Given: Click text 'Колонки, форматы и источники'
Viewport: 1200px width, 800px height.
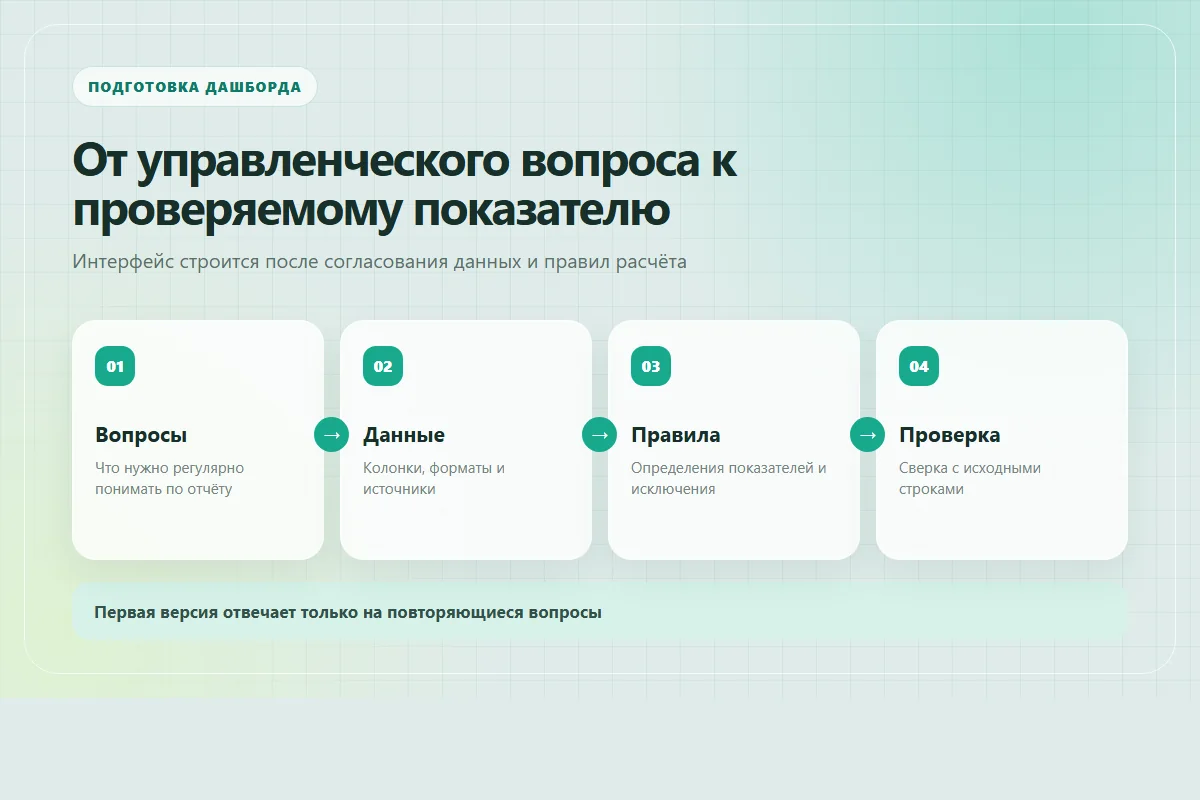Looking at the screenshot, I should [x=434, y=478].
